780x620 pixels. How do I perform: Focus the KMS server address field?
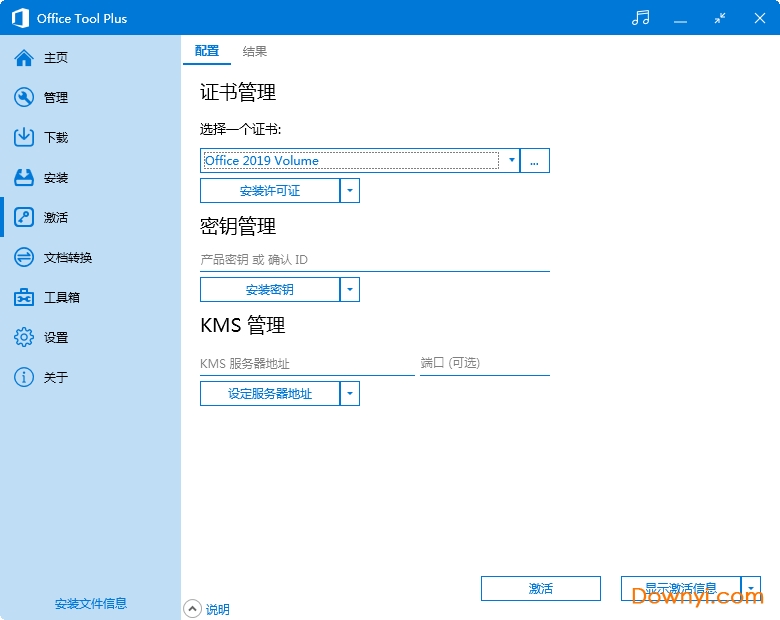[x=306, y=364]
